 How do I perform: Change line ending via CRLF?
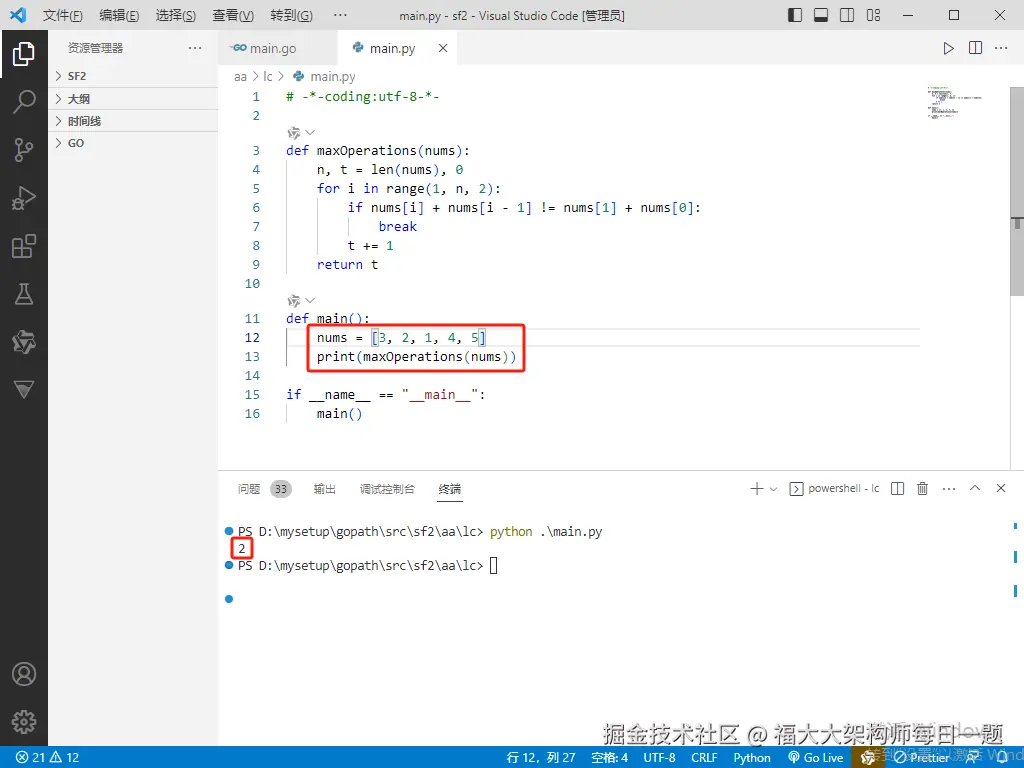tap(704, 757)
